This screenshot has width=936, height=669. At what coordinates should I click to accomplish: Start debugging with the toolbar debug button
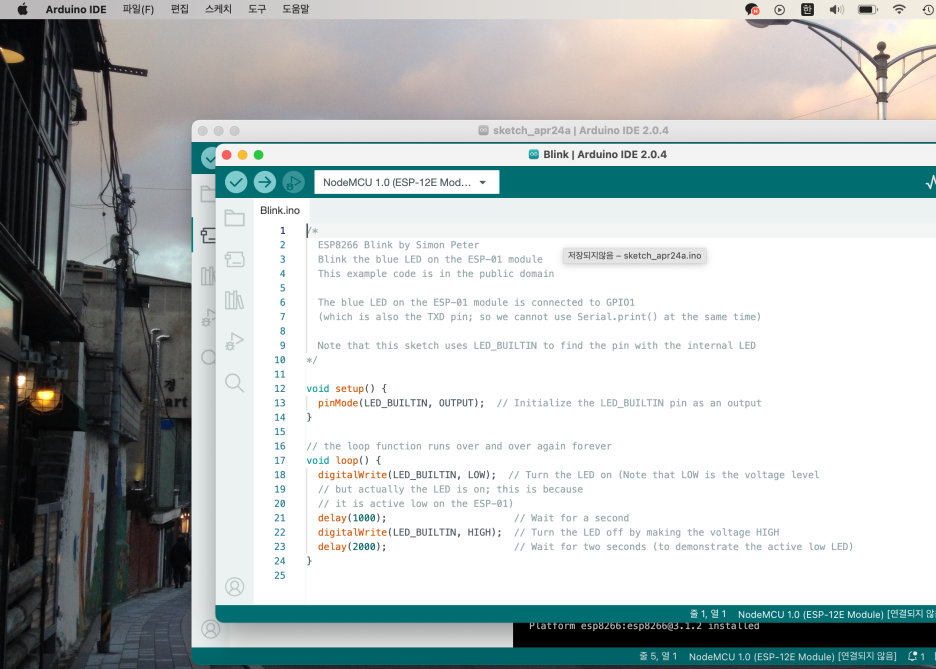coord(293,182)
